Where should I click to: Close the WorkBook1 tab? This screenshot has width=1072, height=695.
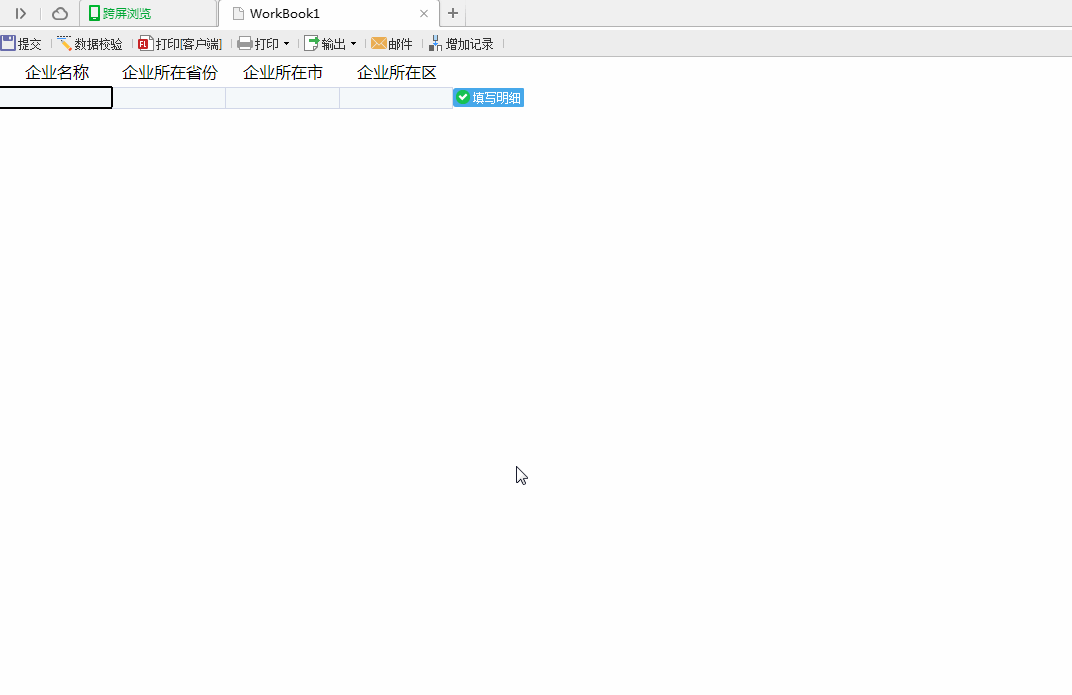[424, 13]
